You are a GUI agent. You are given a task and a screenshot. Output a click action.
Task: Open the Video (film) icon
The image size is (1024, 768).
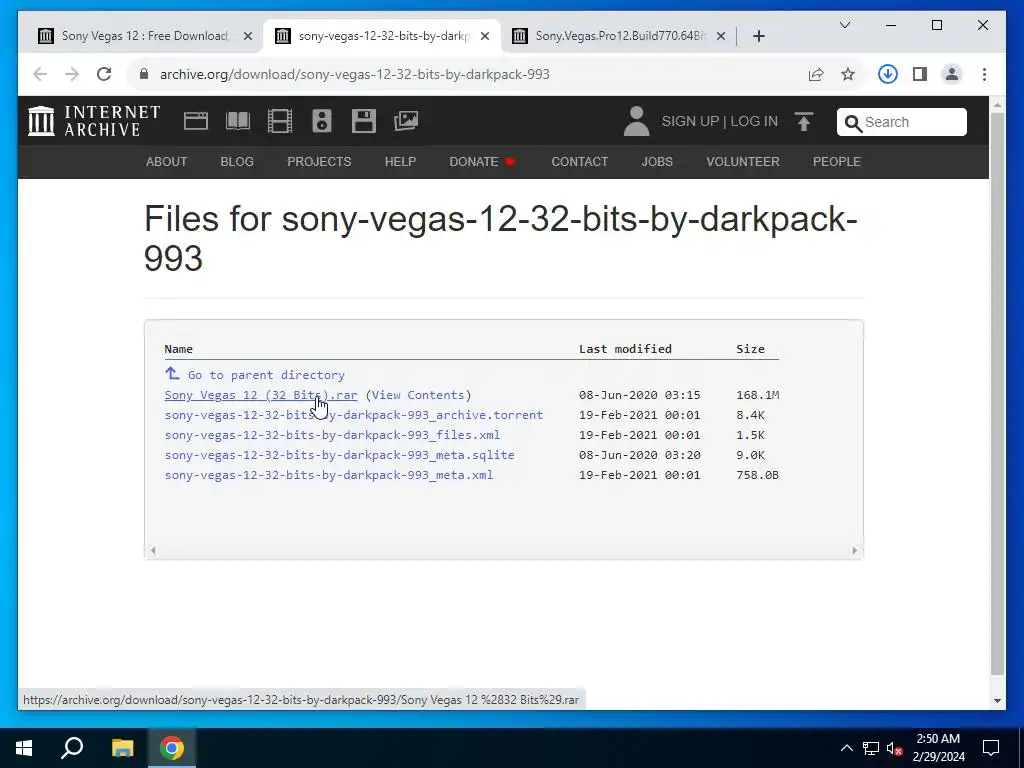click(x=280, y=121)
